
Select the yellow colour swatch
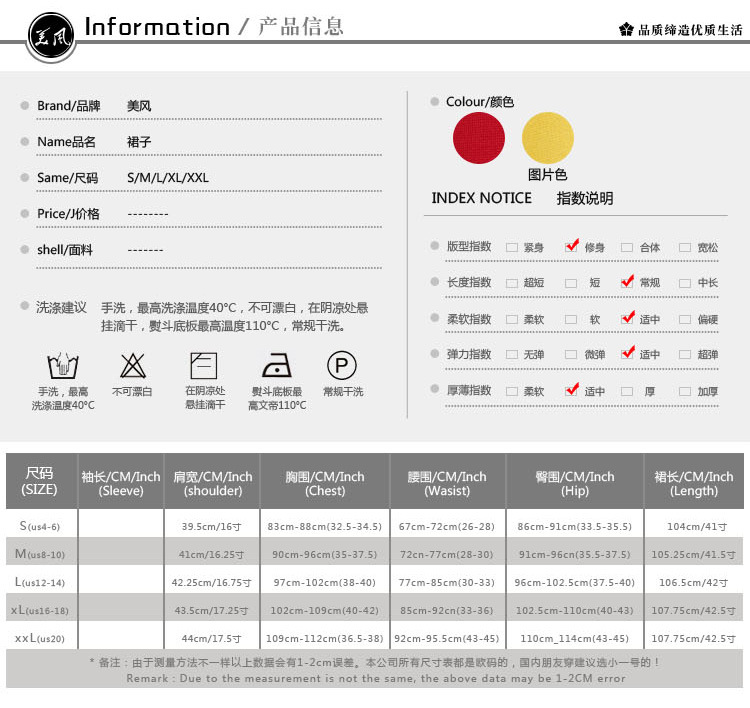[x=548, y=138]
